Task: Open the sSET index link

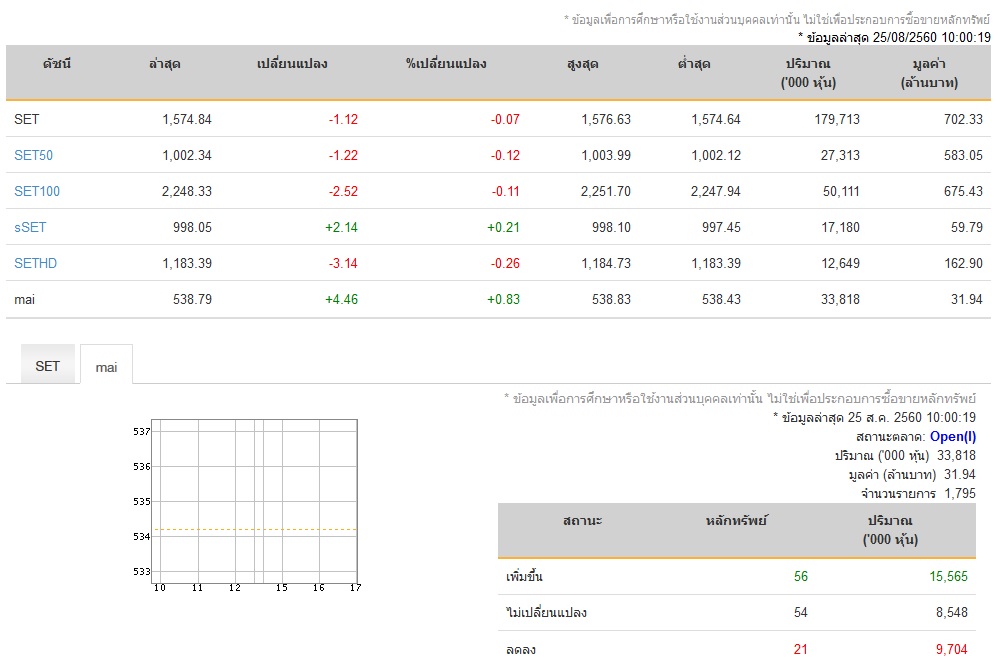Action: (30, 227)
